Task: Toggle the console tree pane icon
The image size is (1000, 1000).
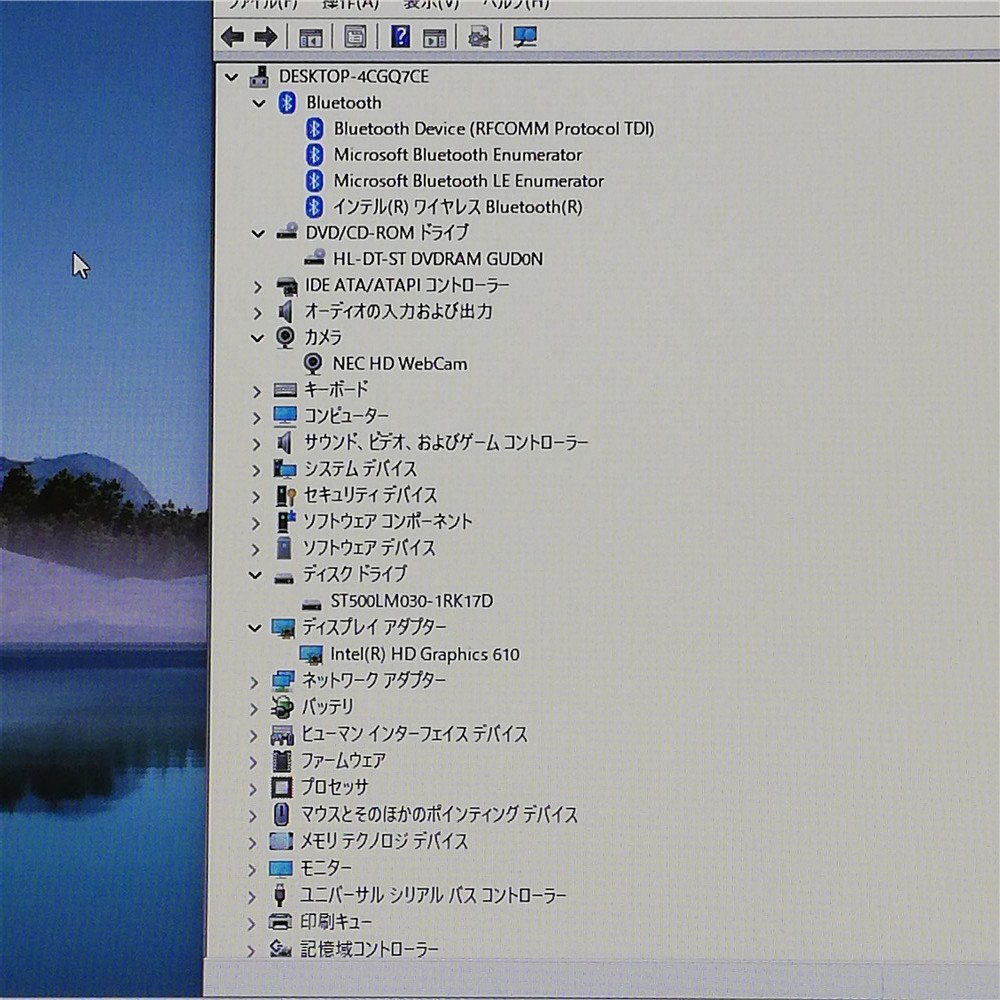Action: tap(310, 38)
